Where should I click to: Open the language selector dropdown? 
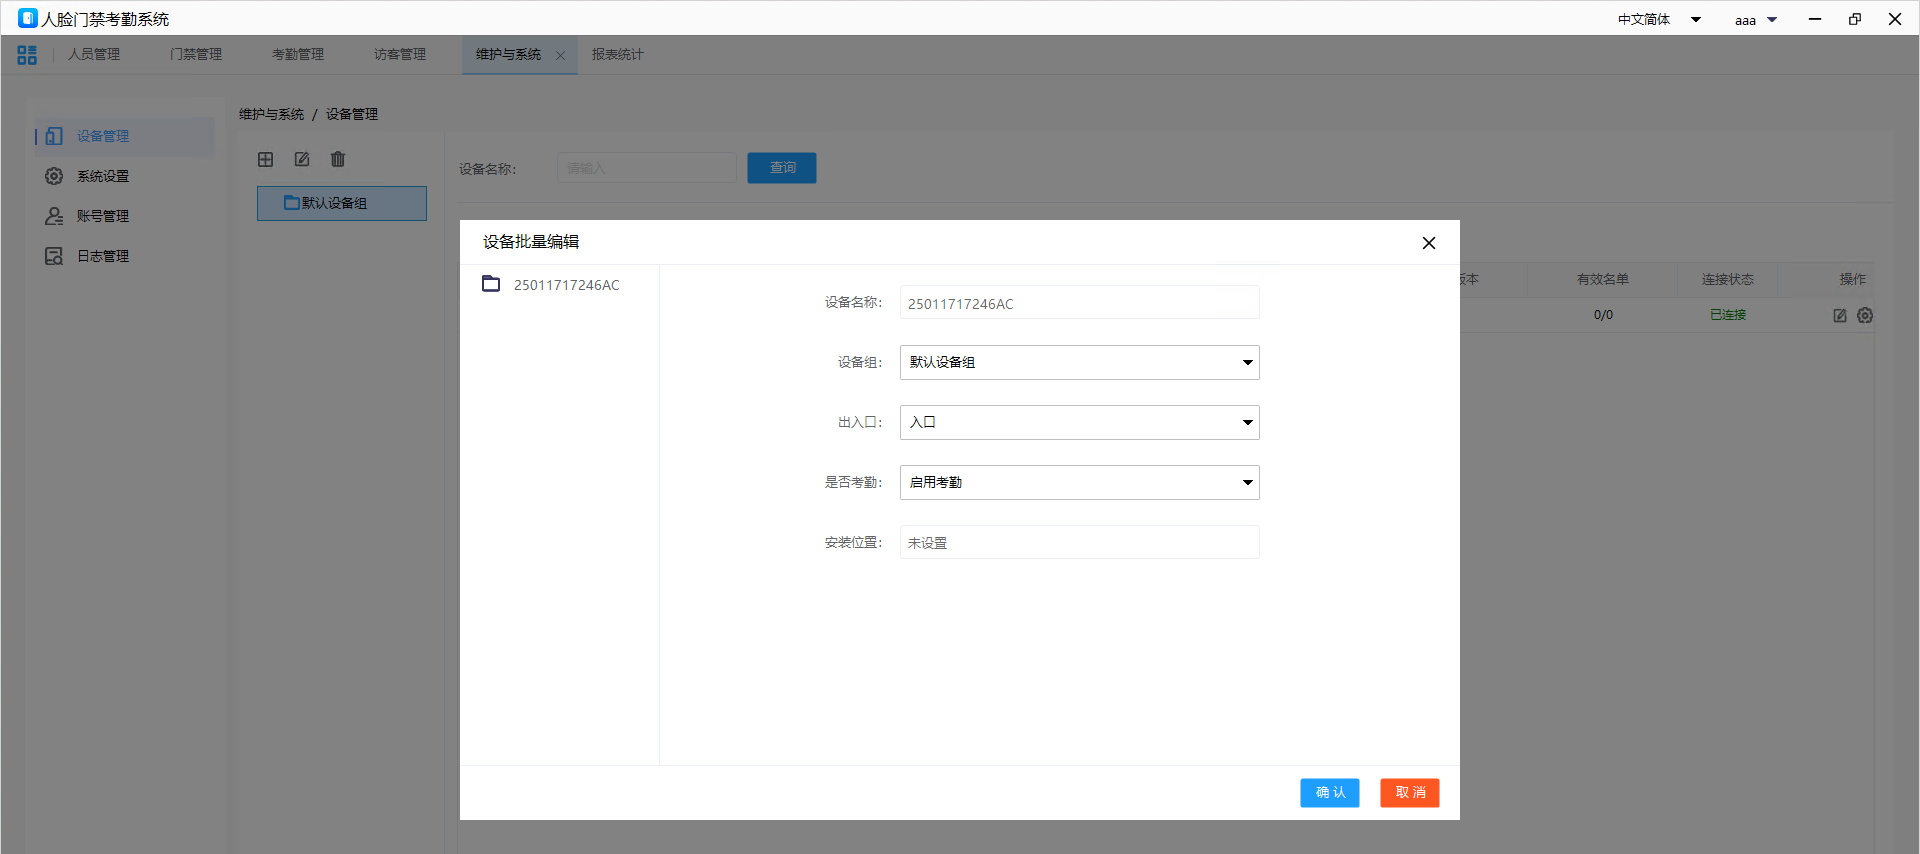tap(1659, 20)
